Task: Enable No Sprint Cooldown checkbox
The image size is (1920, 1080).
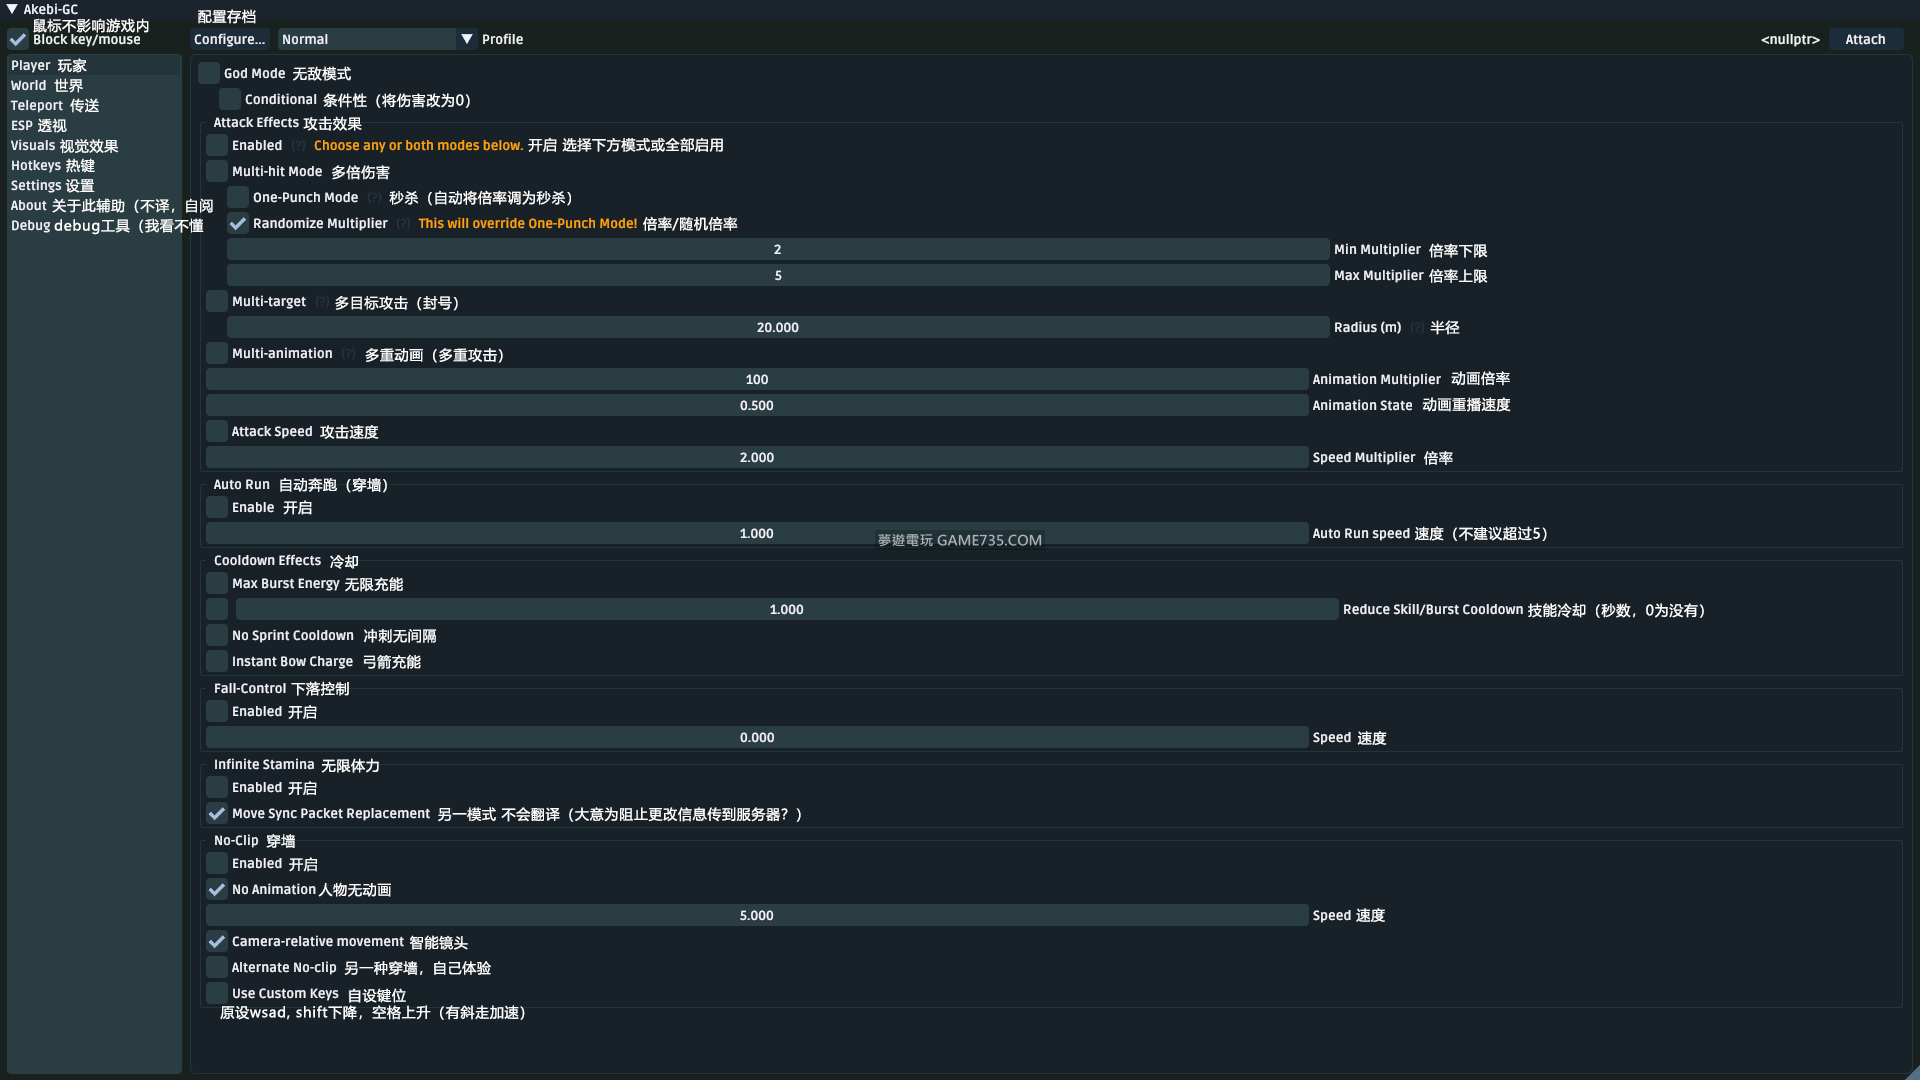Action: click(x=217, y=635)
